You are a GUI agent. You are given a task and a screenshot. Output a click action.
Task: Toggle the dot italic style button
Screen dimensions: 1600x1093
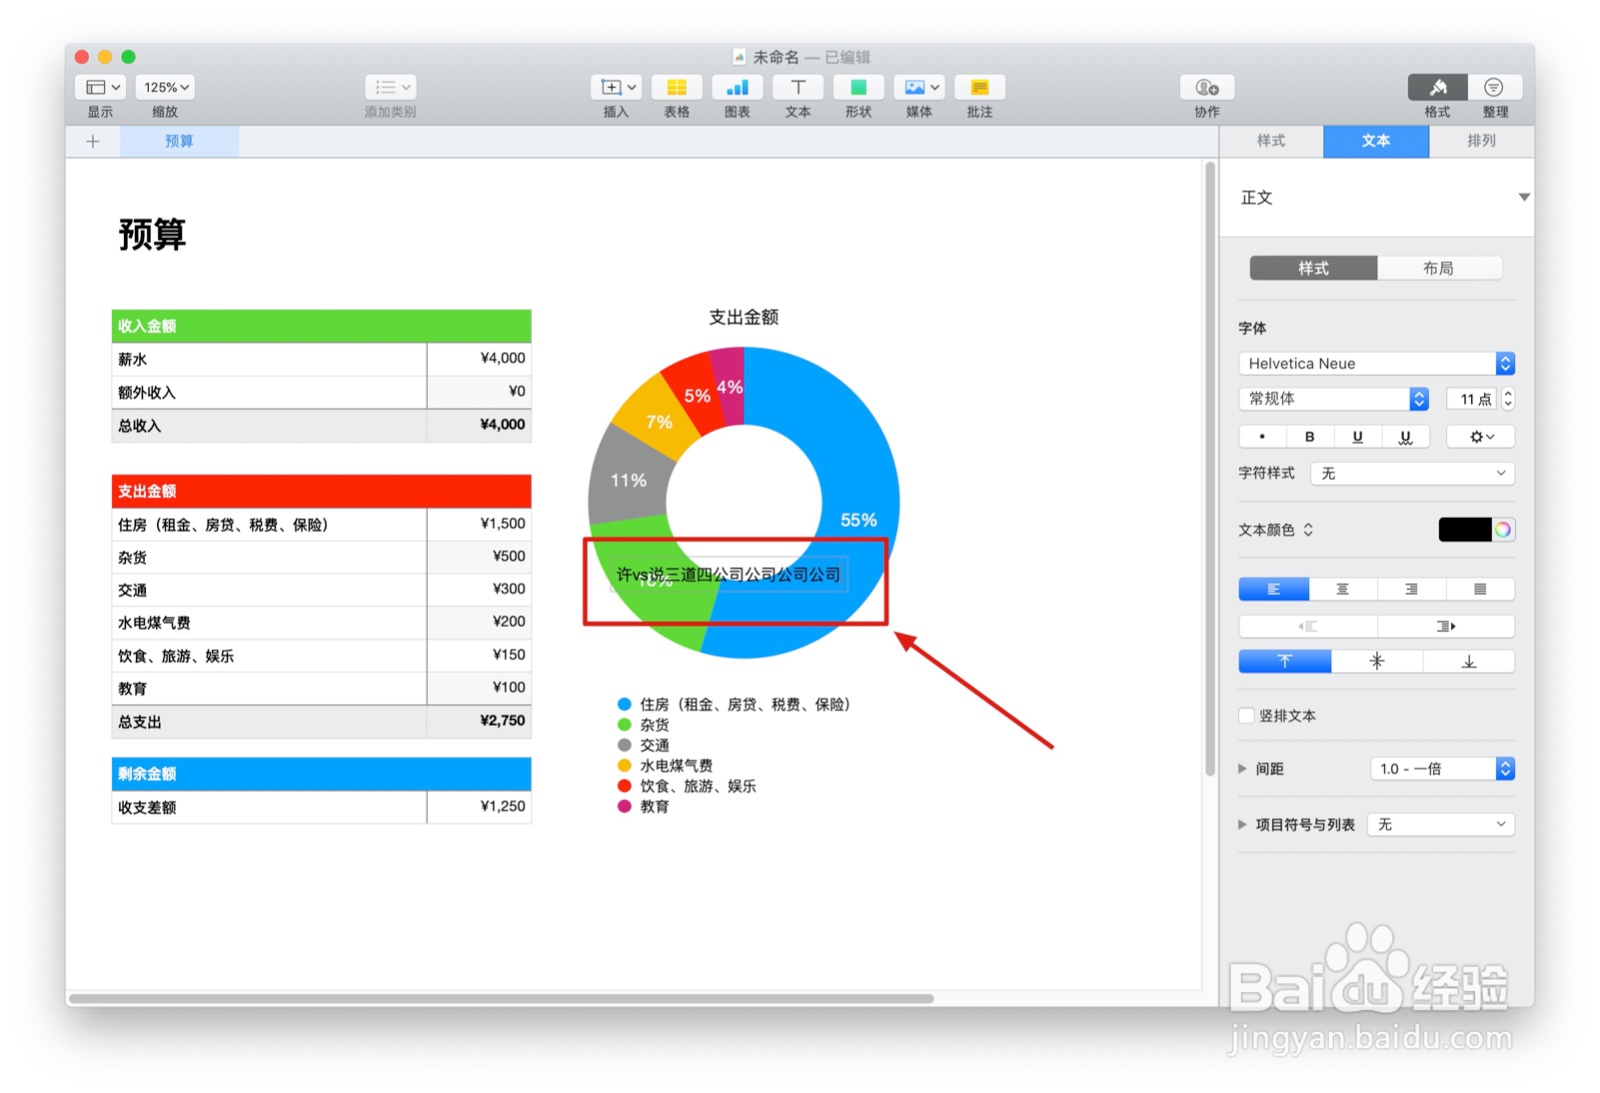tap(1262, 437)
